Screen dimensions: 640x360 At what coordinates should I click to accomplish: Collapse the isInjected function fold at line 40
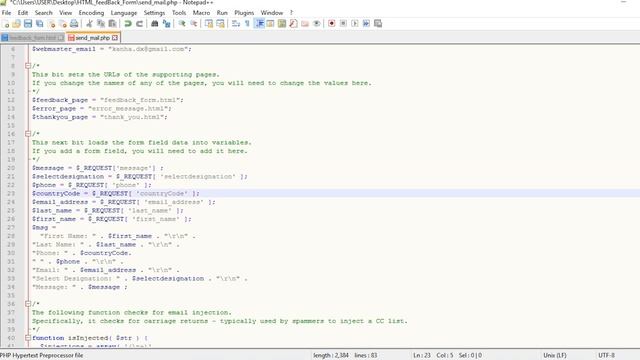point(28,338)
